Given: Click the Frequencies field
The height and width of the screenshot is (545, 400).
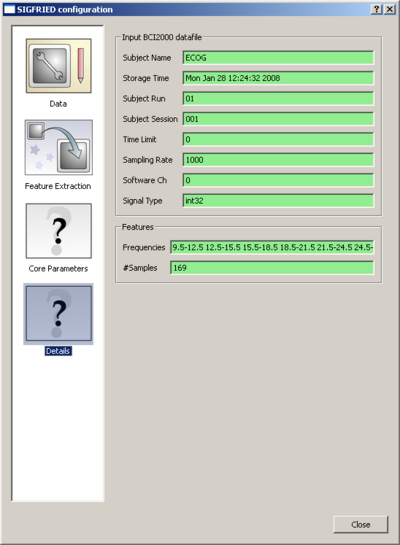Looking at the screenshot, I should [x=272, y=247].
